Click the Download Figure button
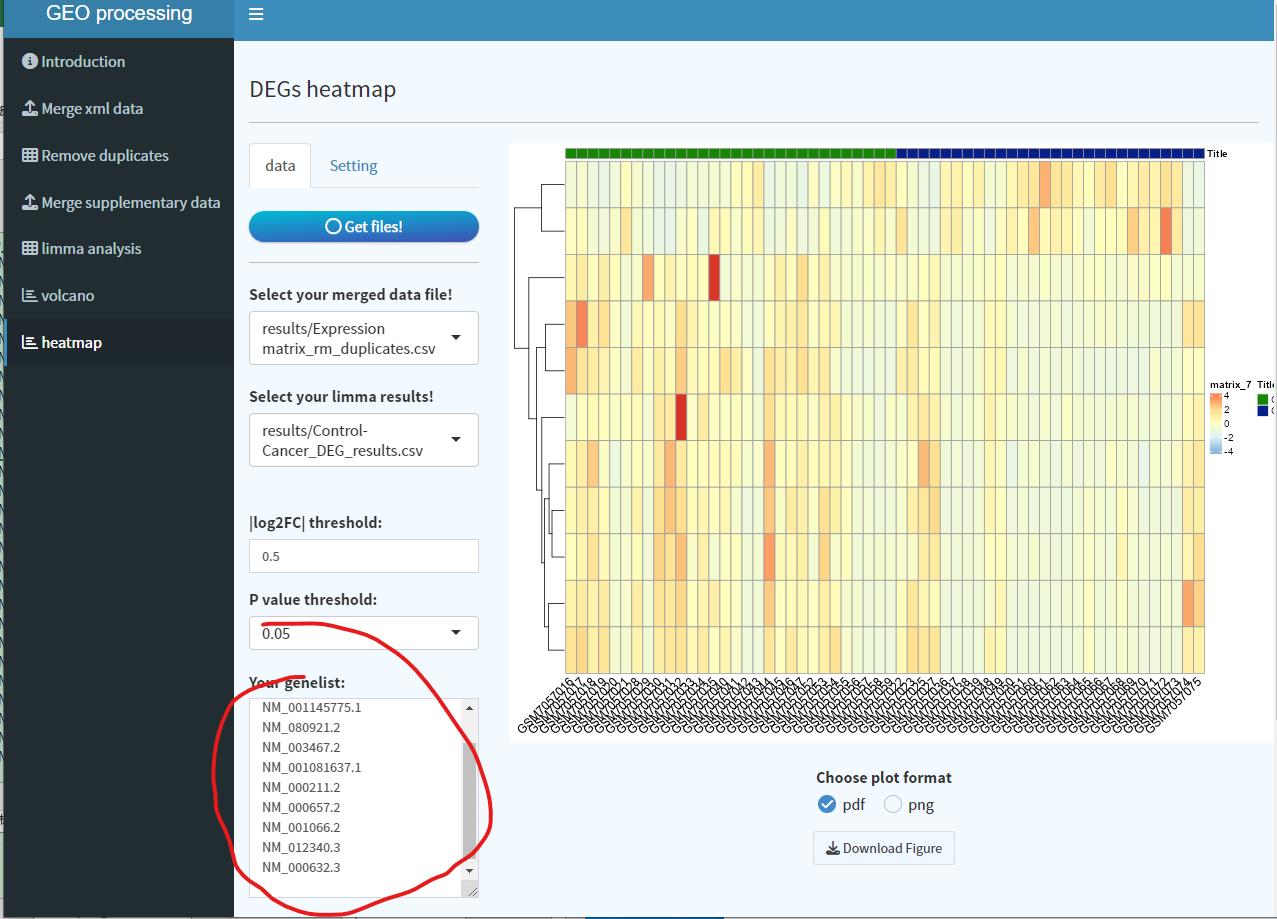The height and width of the screenshot is (919, 1277). (x=884, y=849)
